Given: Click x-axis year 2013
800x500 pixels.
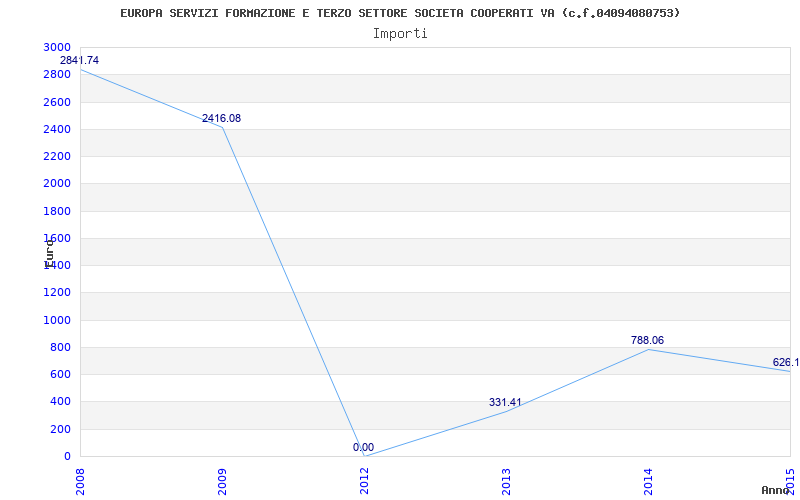Looking at the screenshot, I should point(506,483).
